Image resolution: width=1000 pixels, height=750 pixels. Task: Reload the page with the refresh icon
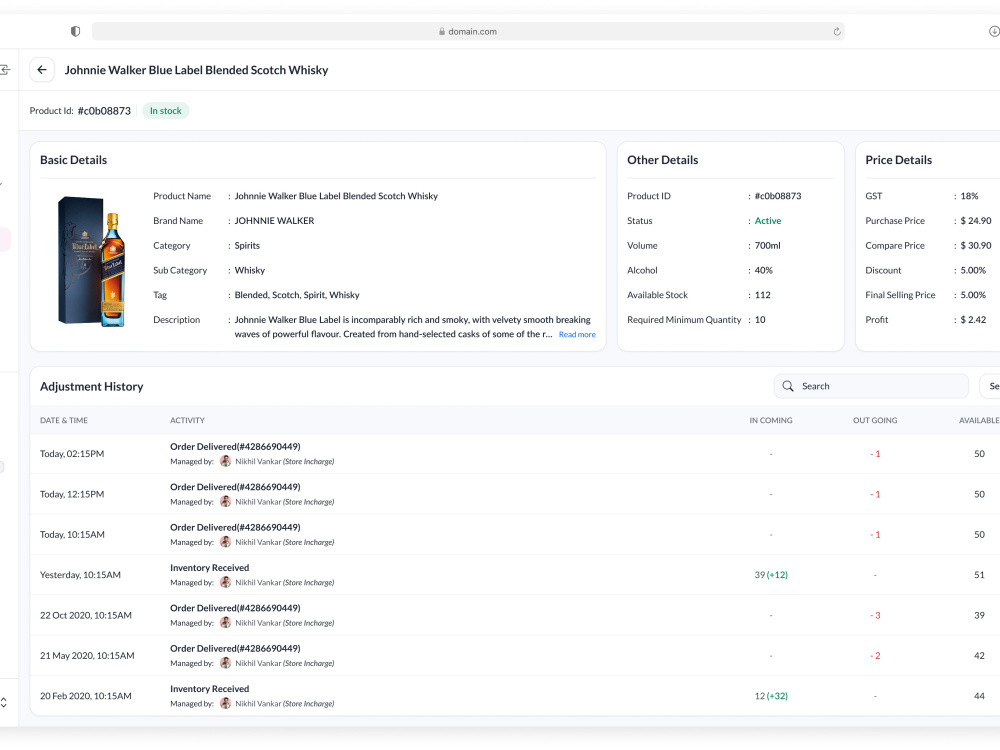[837, 31]
